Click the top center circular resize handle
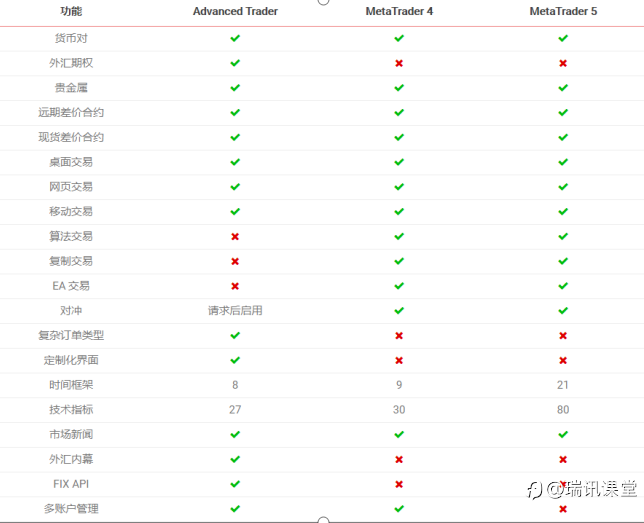The width and height of the screenshot is (644, 523). click(324, 1)
